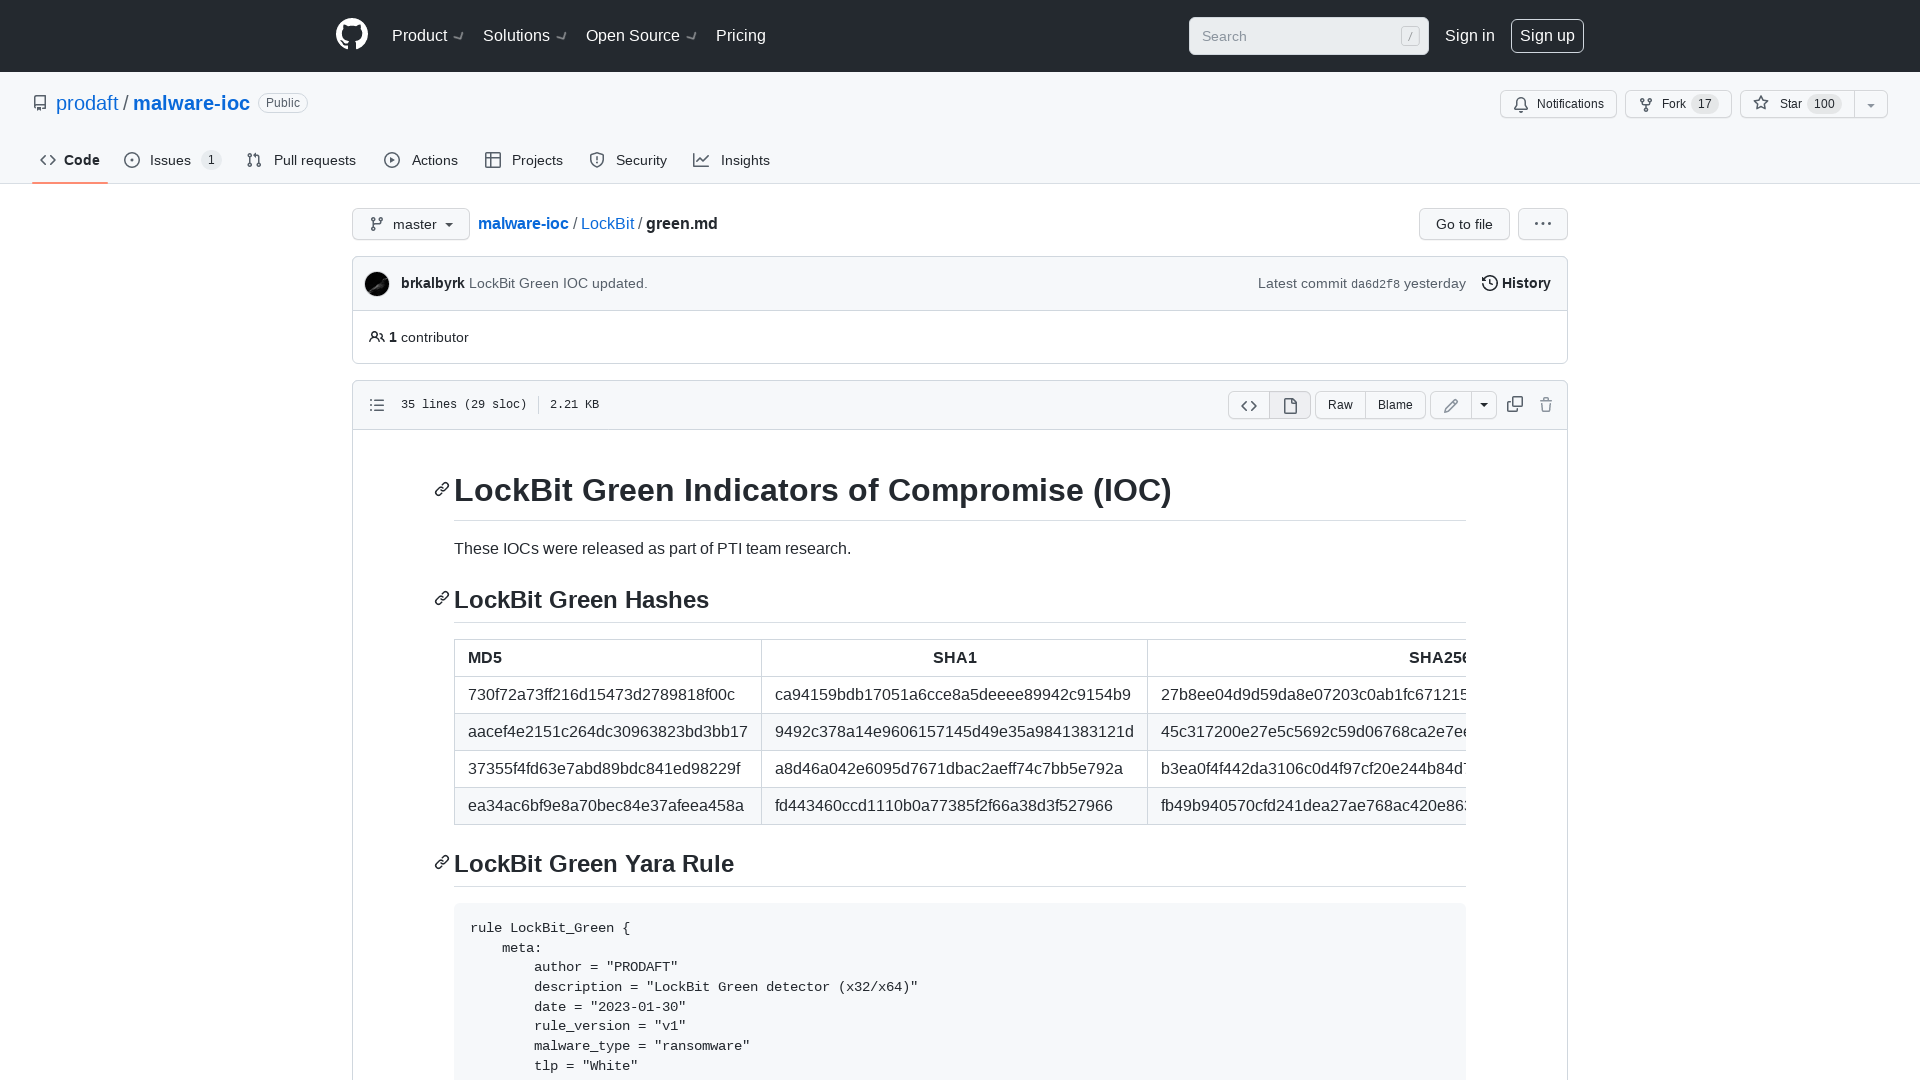Select SHA1 hash ca94159bdb17051a6cce8a5deeee89942c9154b9
The image size is (1920, 1080).
[x=953, y=694]
